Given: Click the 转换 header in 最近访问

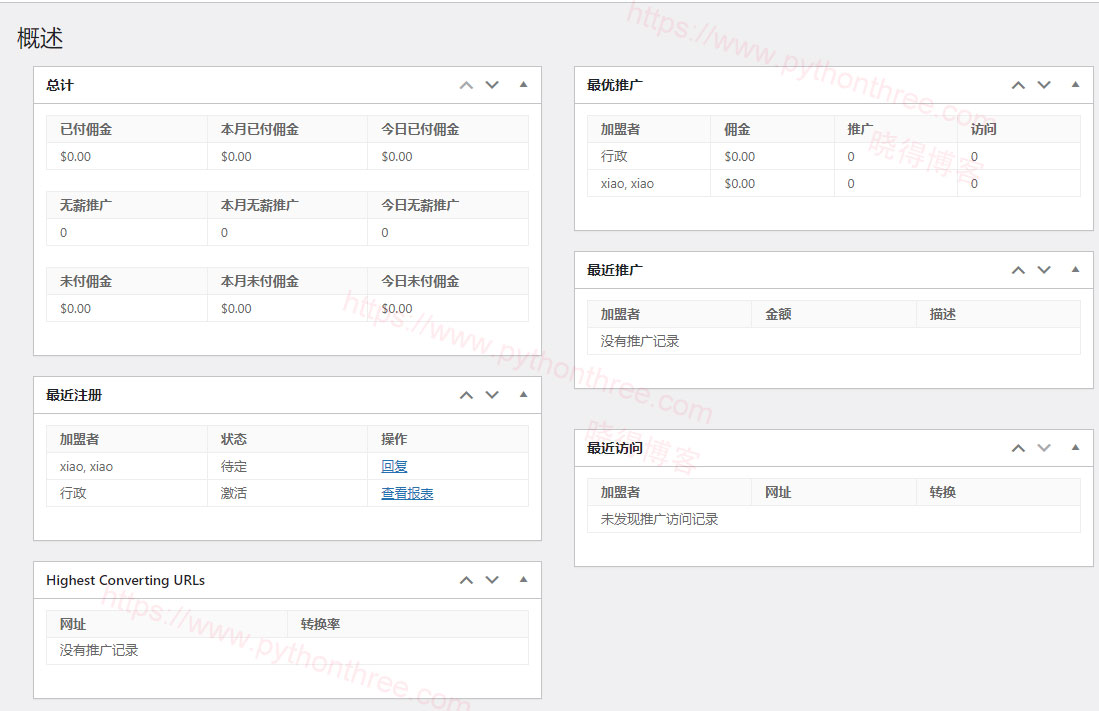Looking at the screenshot, I should pos(943,492).
